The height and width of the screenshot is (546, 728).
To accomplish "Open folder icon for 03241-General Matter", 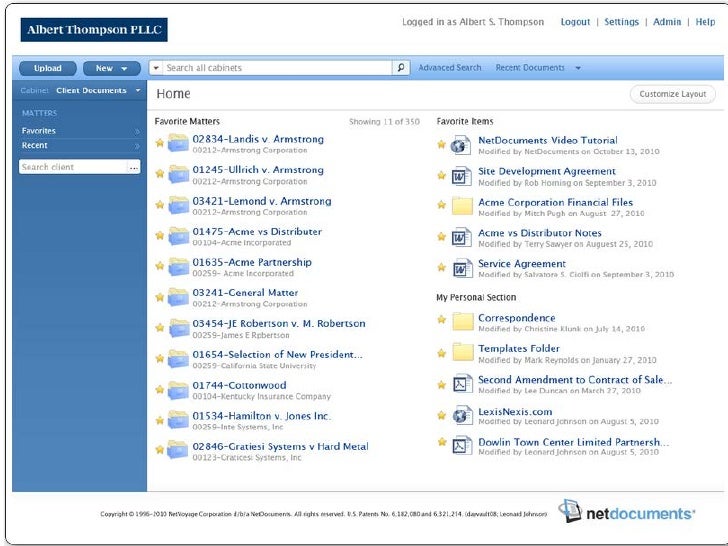I will (x=178, y=297).
